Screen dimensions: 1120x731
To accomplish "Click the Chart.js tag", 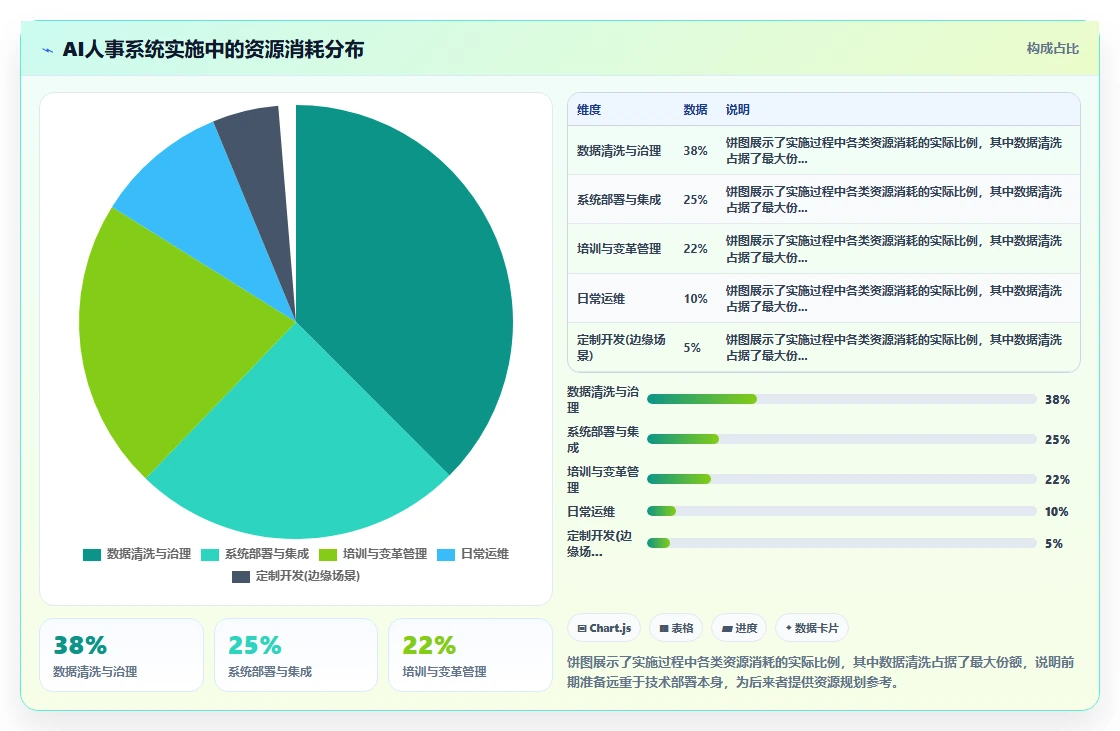I will click(x=604, y=628).
